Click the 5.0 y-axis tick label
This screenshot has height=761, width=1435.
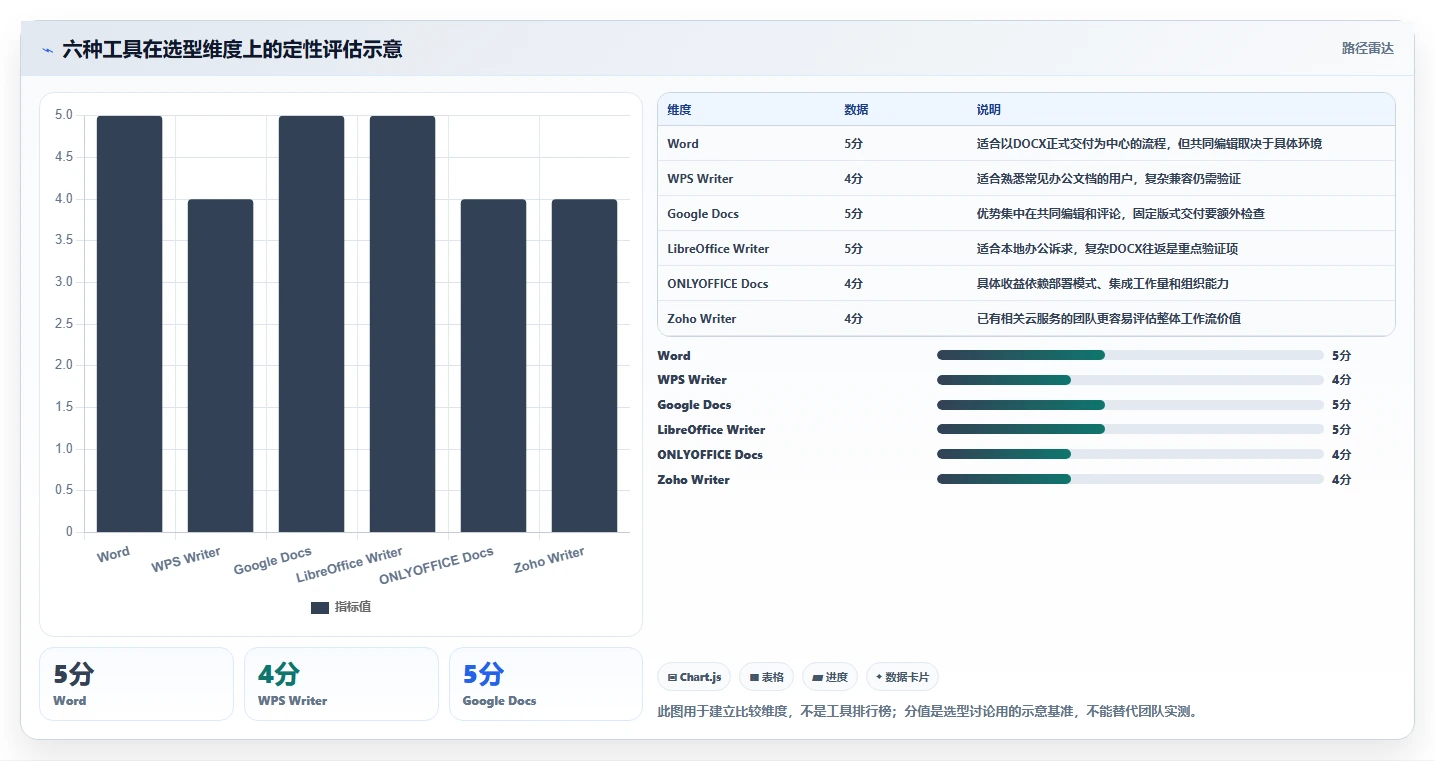click(64, 115)
